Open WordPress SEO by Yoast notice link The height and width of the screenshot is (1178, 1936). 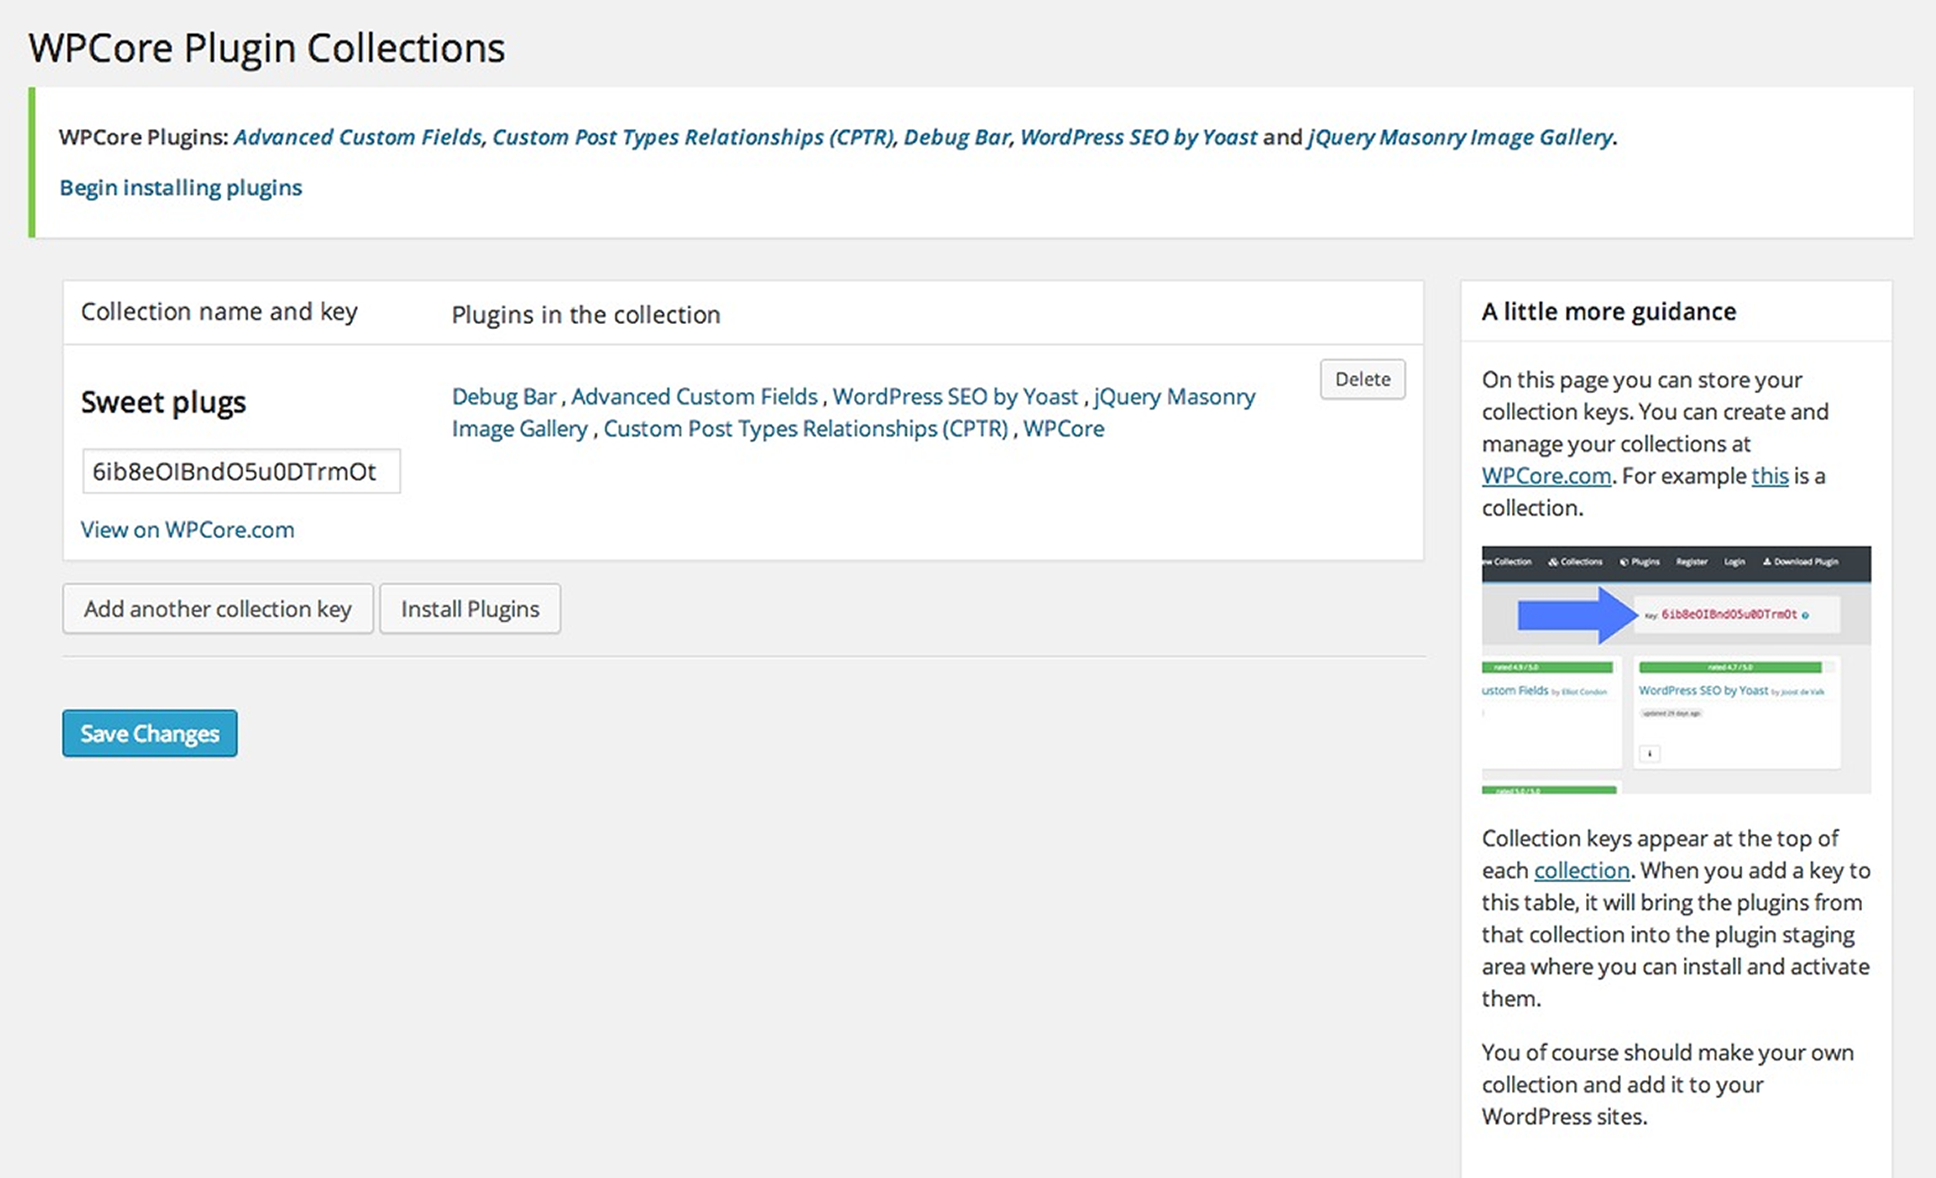pyautogui.click(x=1137, y=137)
